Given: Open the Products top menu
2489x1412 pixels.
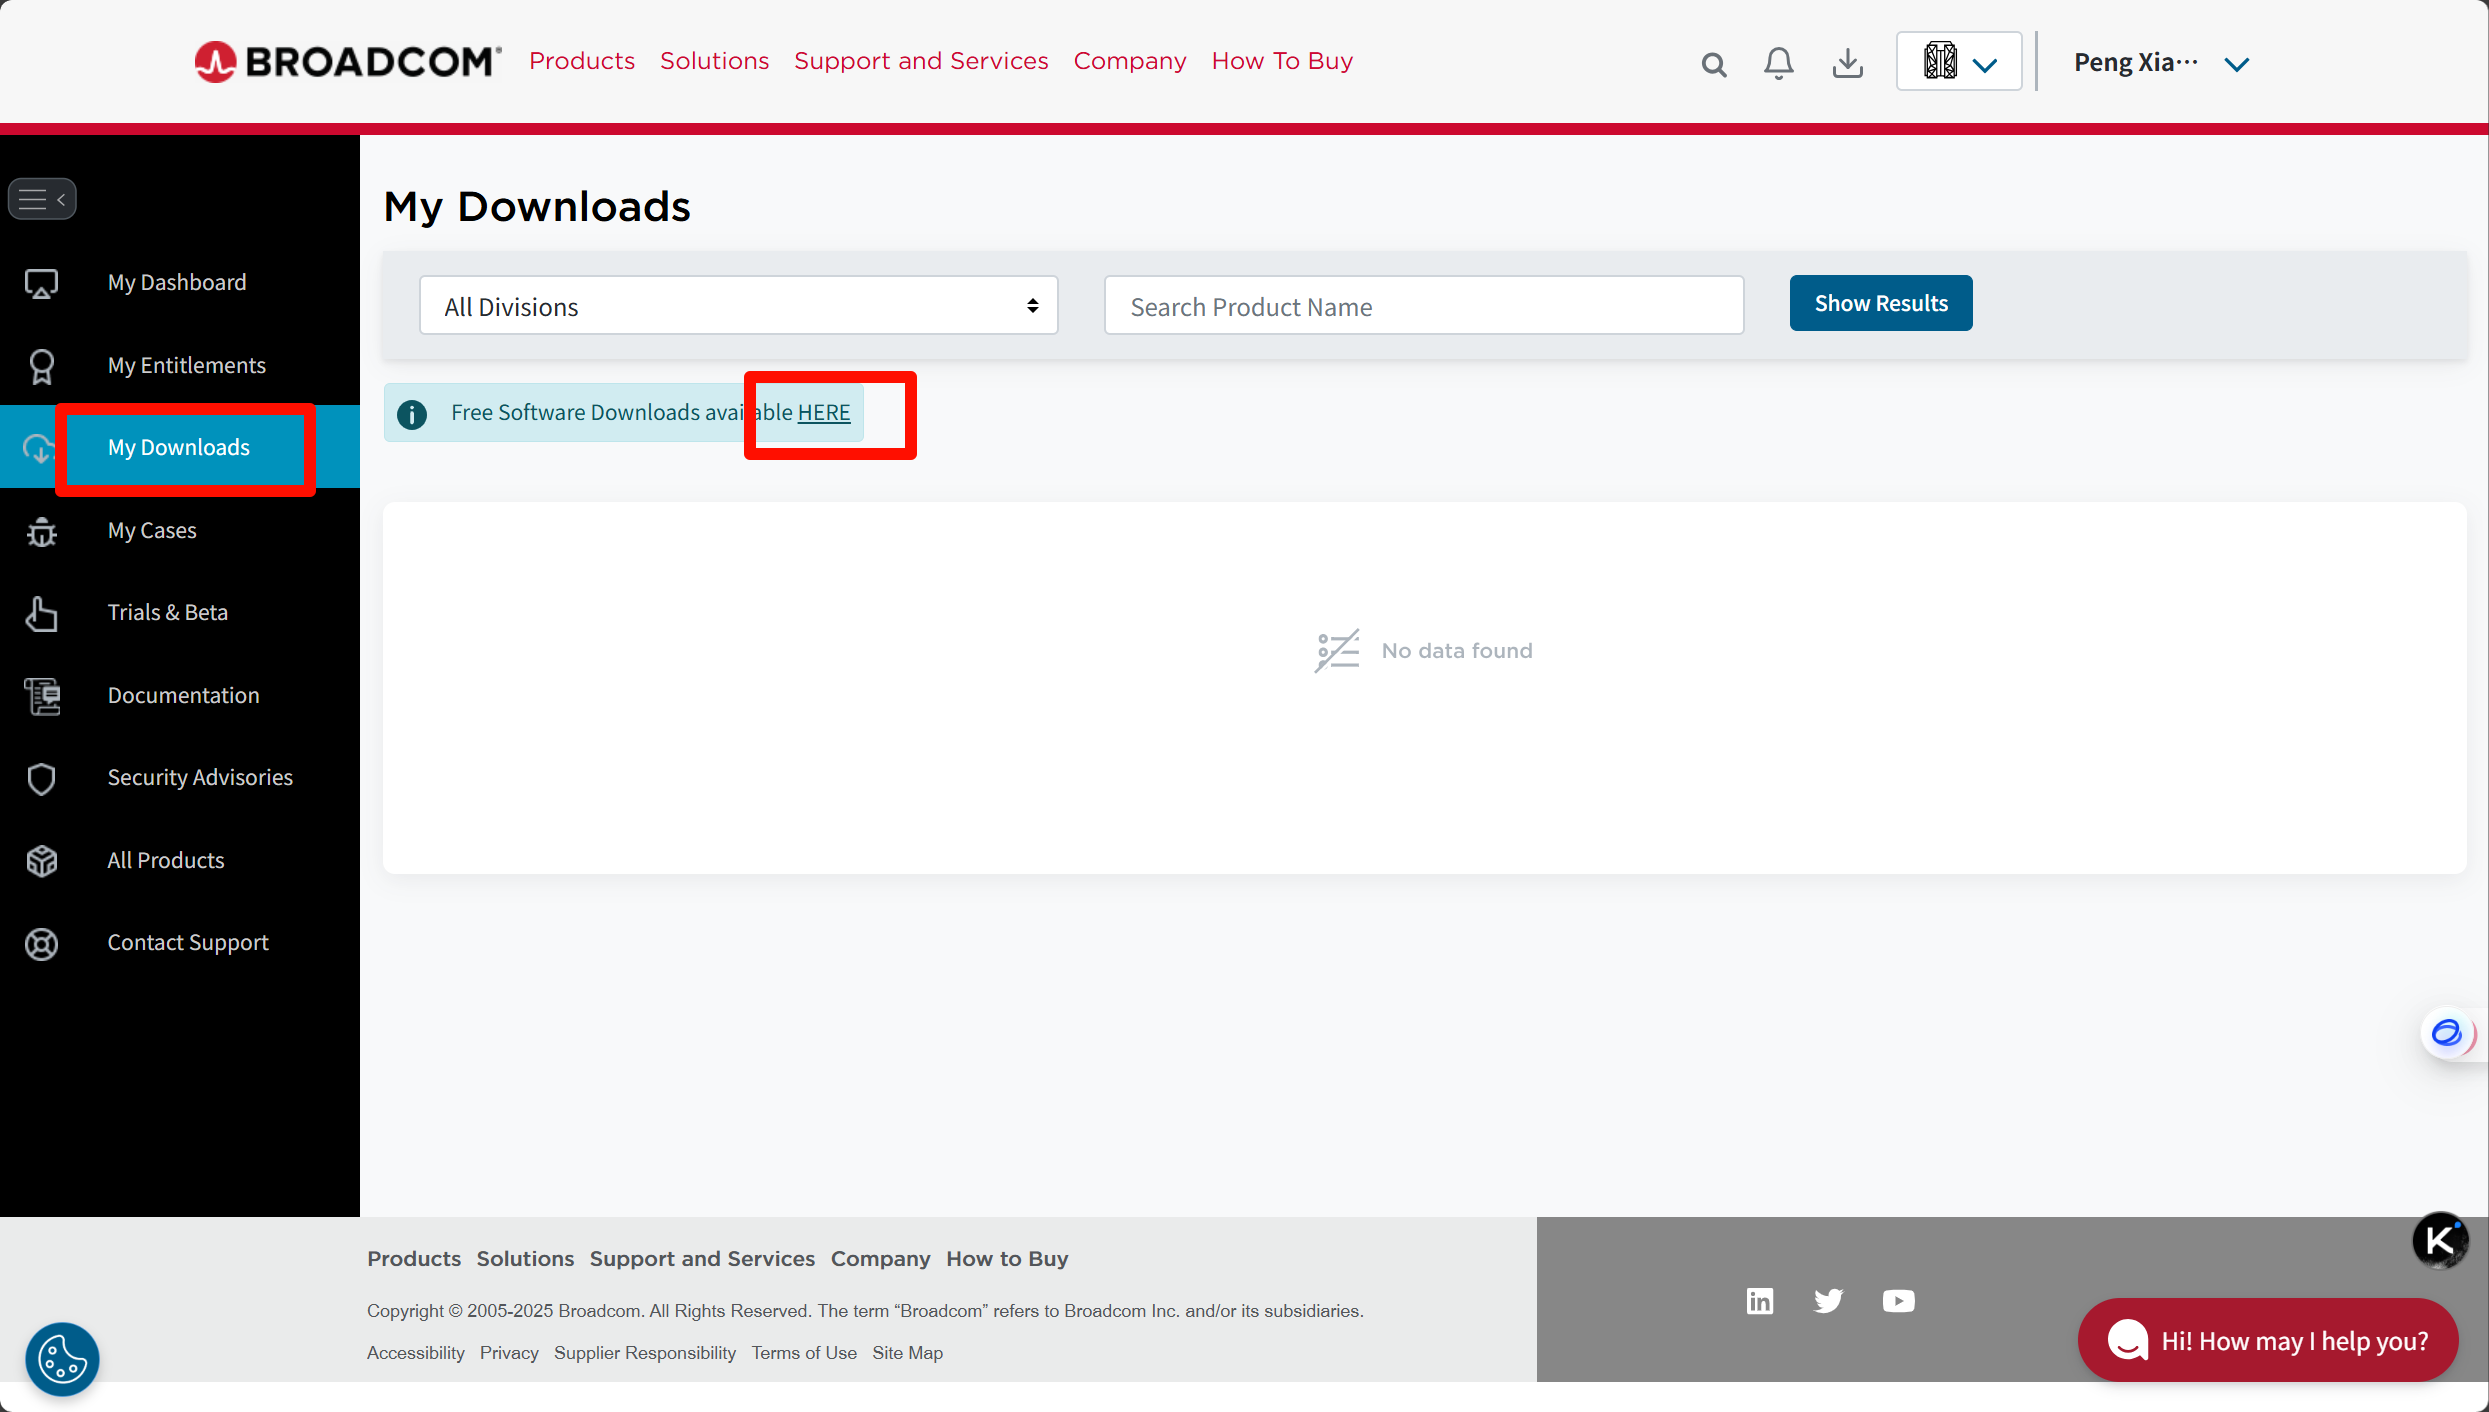Looking at the screenshot, I should click(x=582, y=61).
